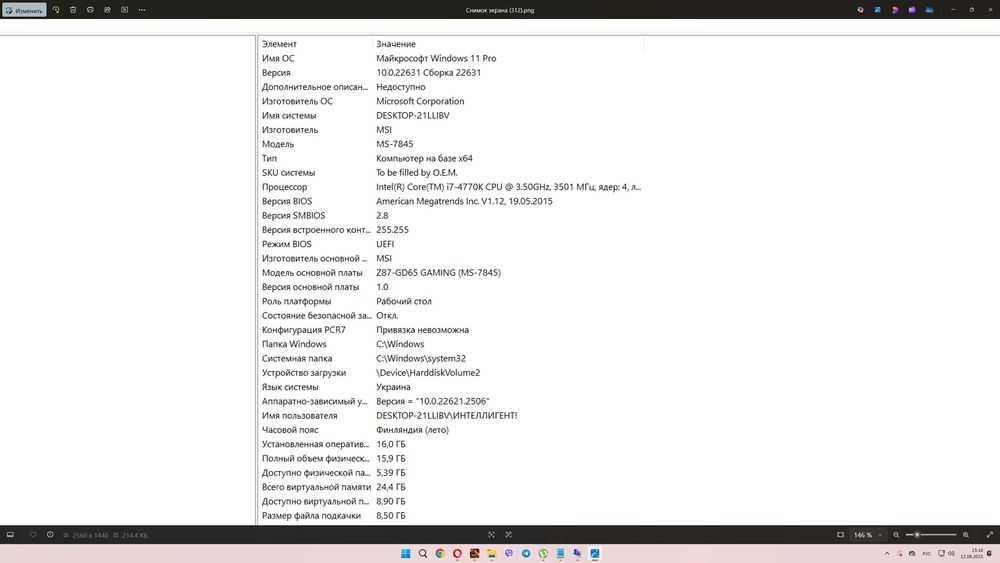This screenshot has height=563, width=1000.
Task: Open the Windows Start menu
Action: click(406, 553)
